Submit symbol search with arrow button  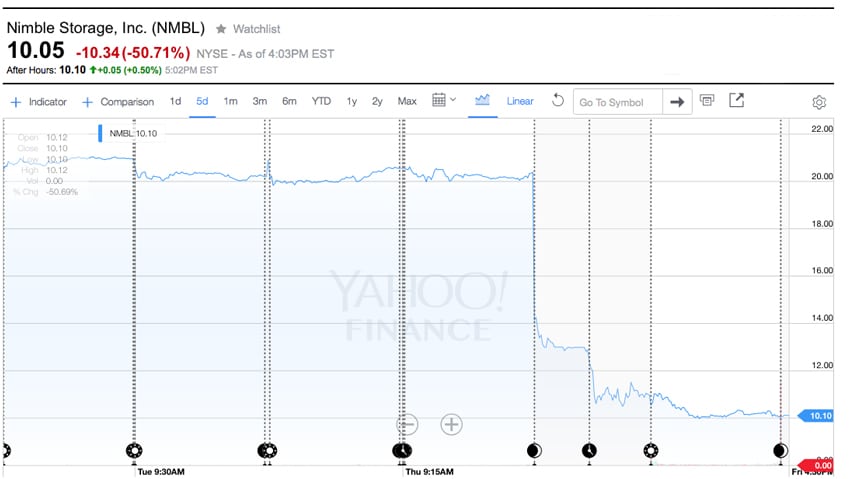(x=677, y=102)
